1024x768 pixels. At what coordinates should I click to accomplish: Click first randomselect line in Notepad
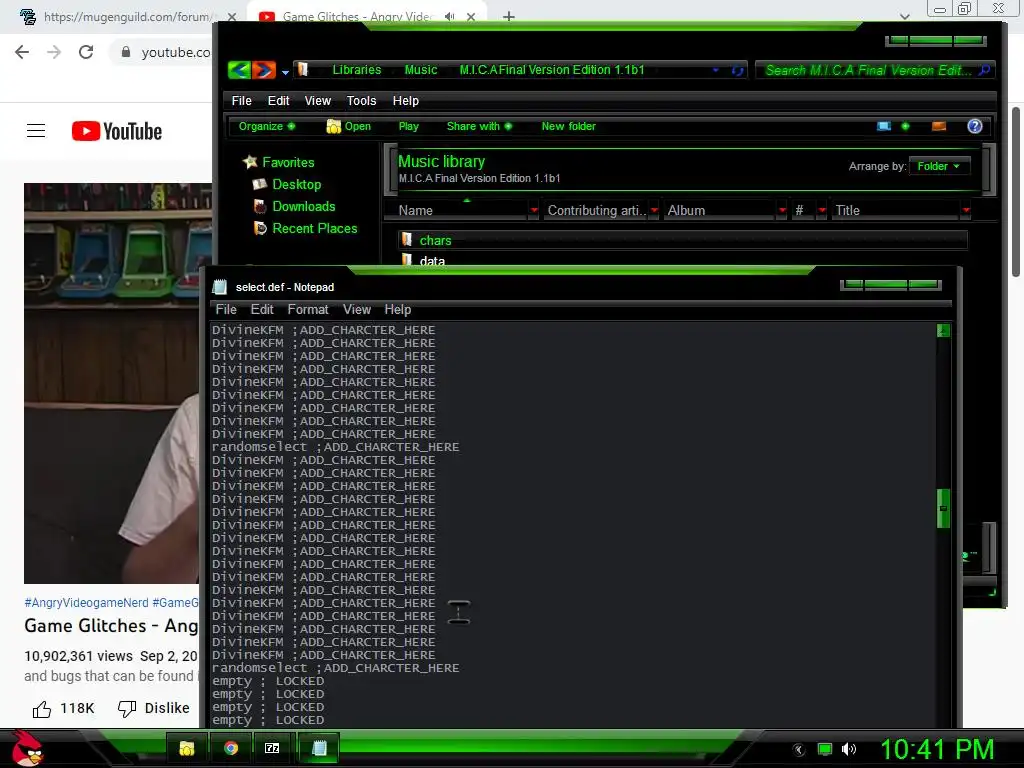(x=335, y=447)
